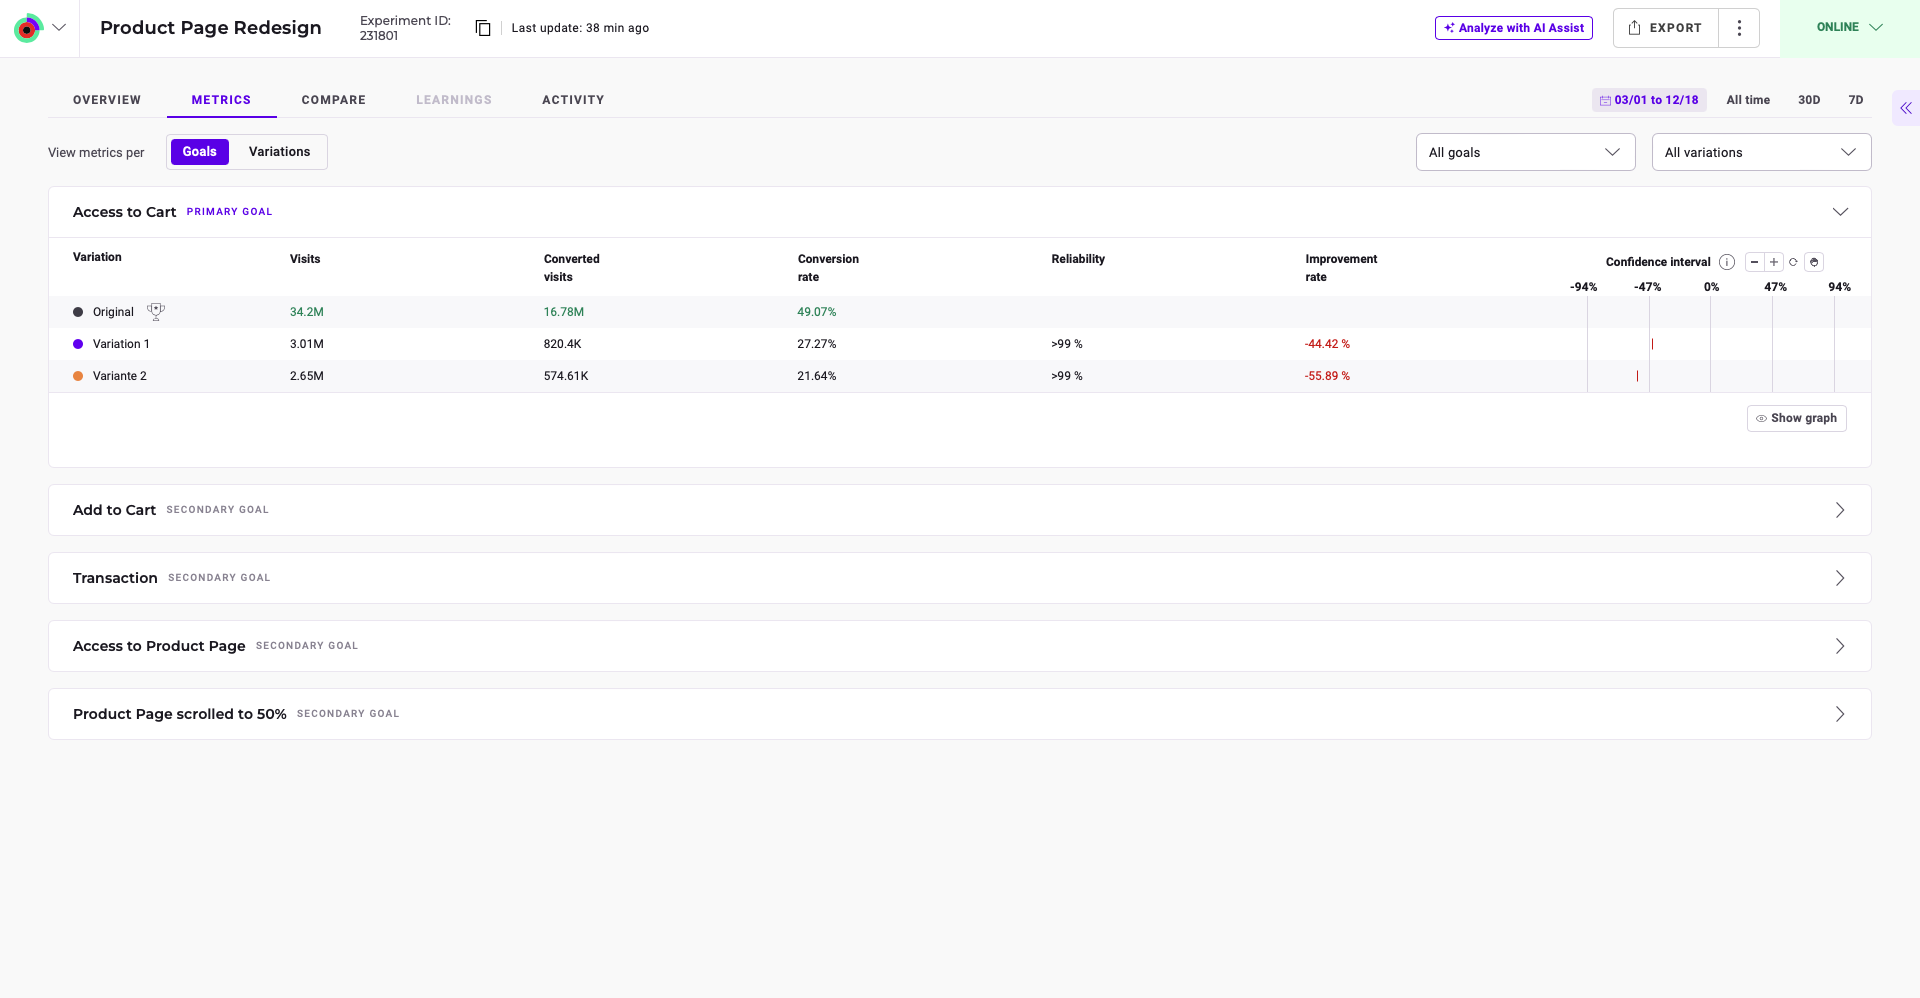Show graph for Access to Cart
The width and height of the screenshot is (1920, 998).
(x=1796, y=418)
